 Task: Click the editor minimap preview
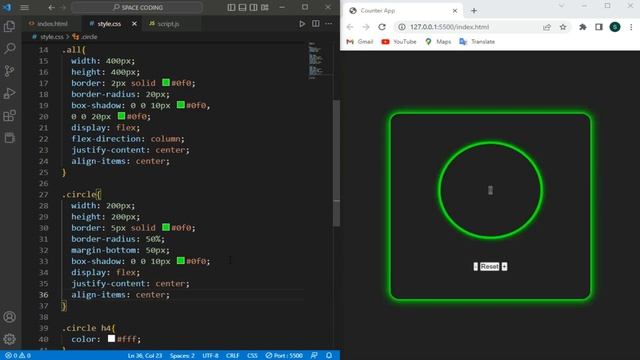(315, 60)
